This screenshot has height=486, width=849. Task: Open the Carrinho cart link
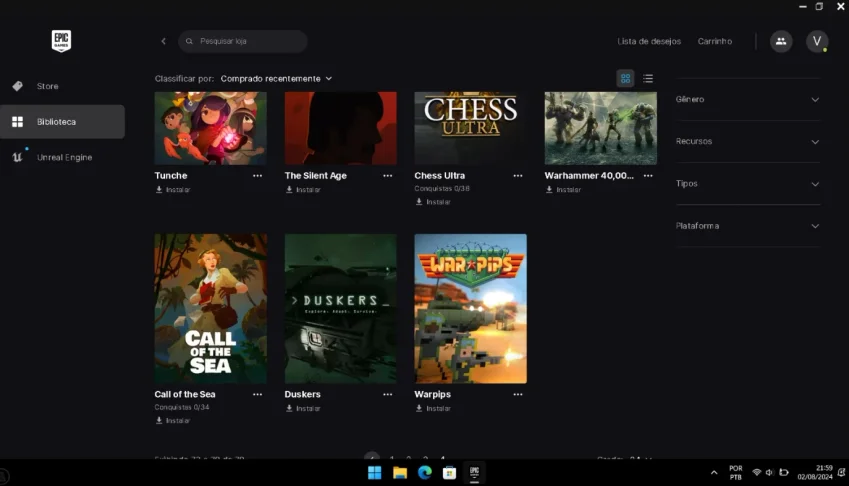(x=715, y=41)
